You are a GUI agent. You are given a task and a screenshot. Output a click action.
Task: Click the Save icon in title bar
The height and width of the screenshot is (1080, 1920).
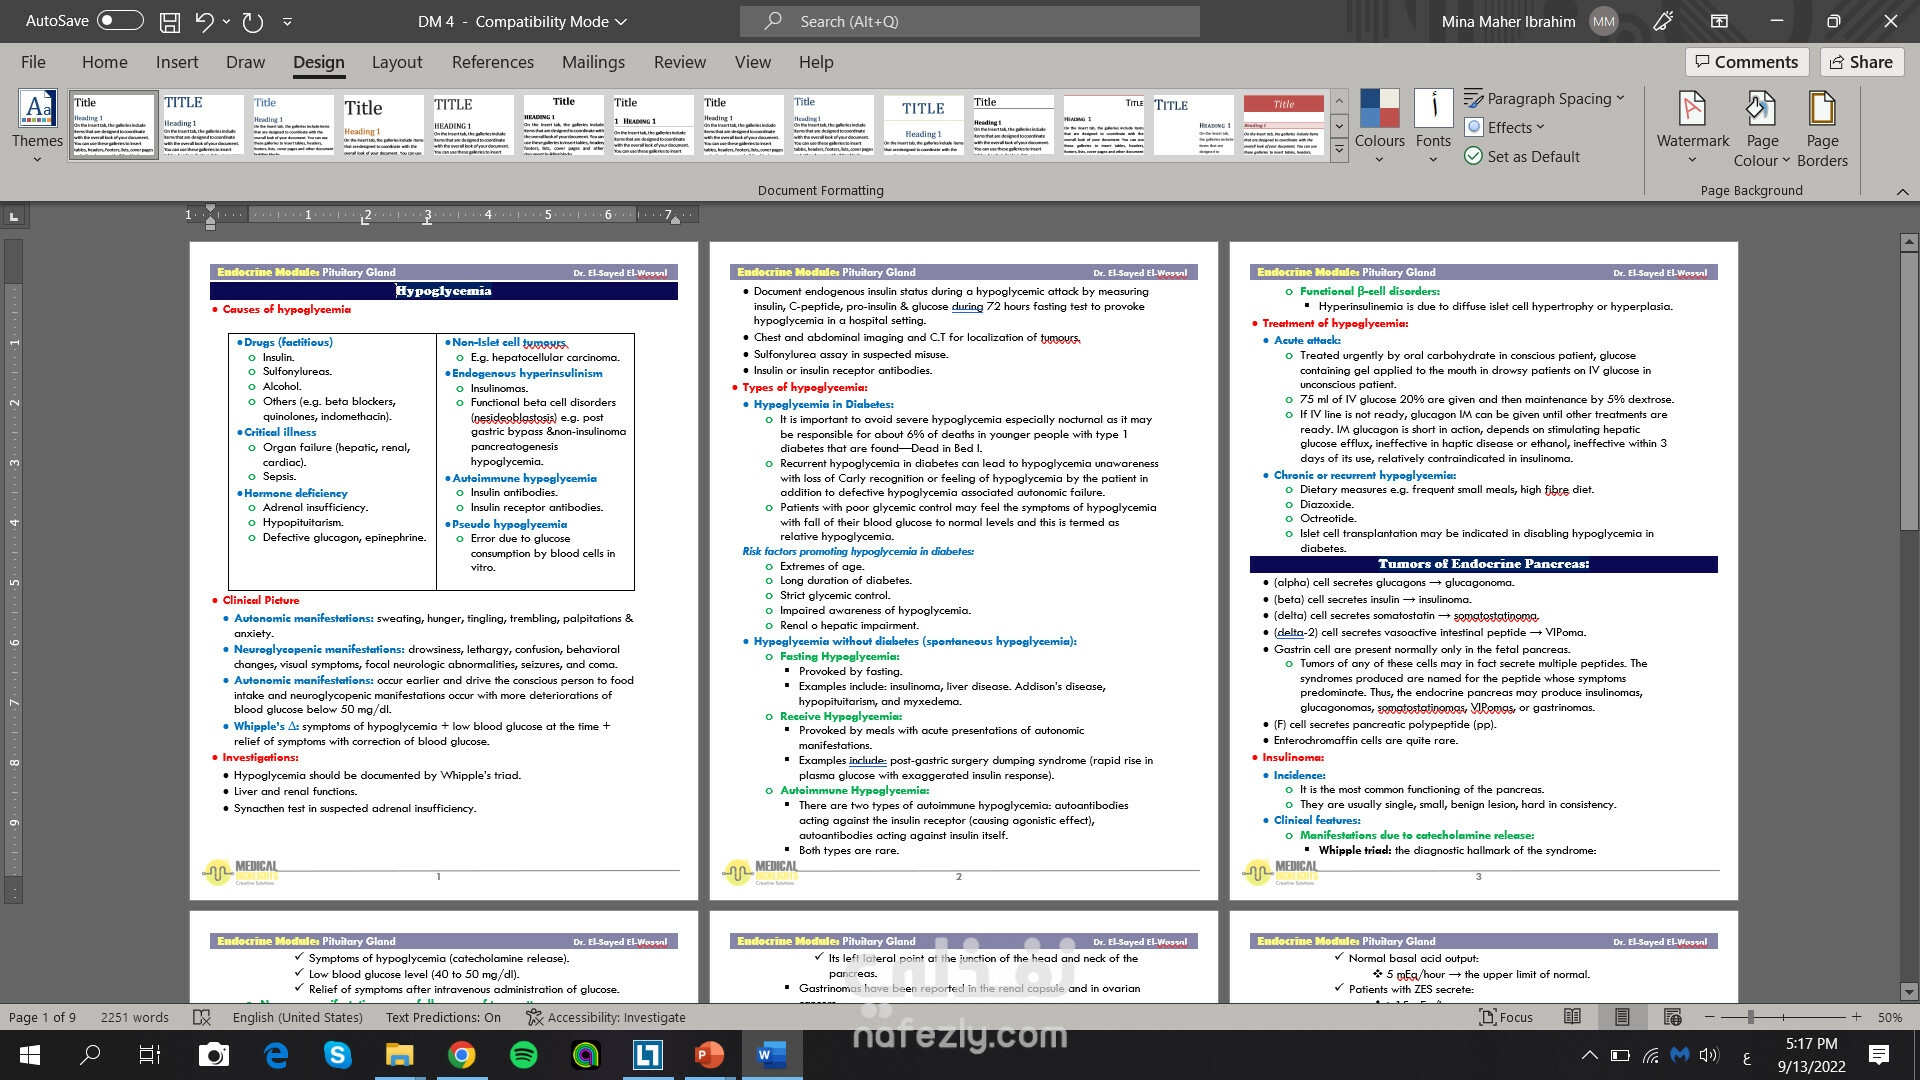click(x=170, y=21)
